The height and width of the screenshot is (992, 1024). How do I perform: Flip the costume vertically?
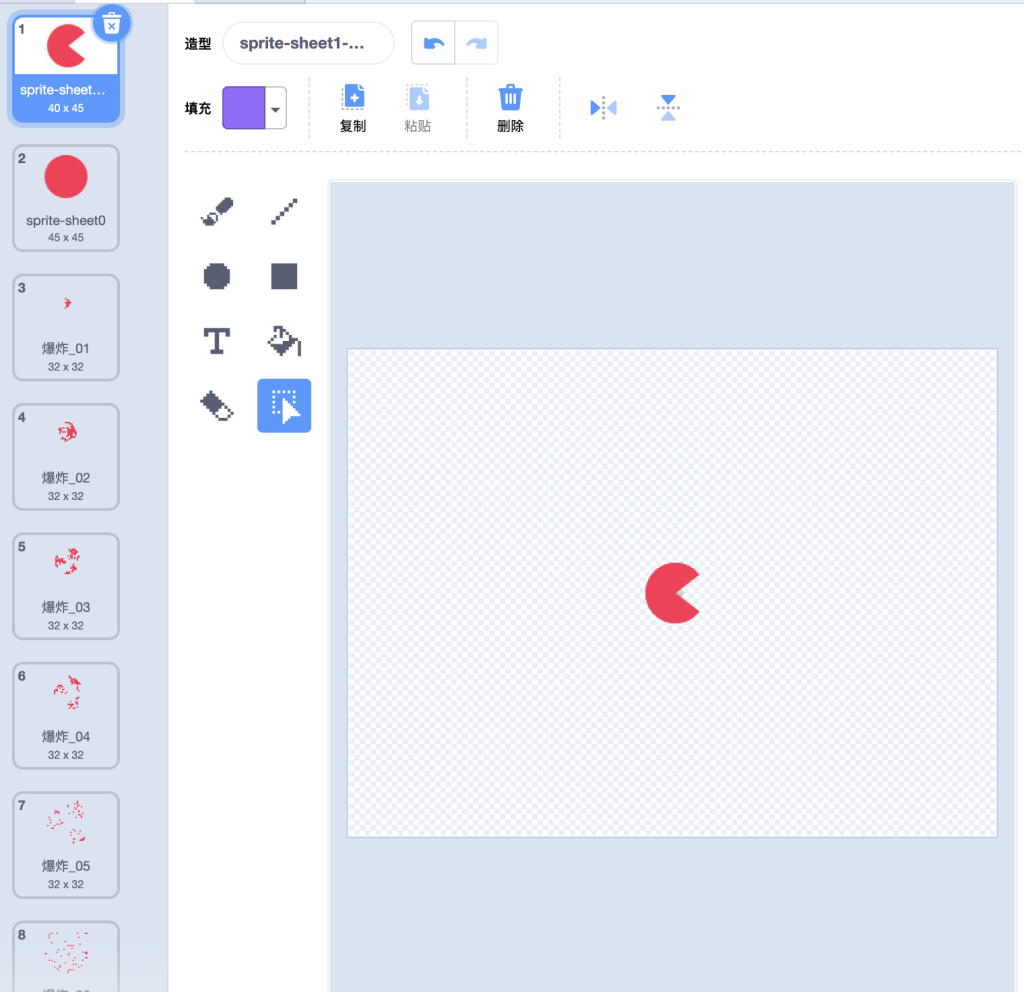(x=668, y=108)
